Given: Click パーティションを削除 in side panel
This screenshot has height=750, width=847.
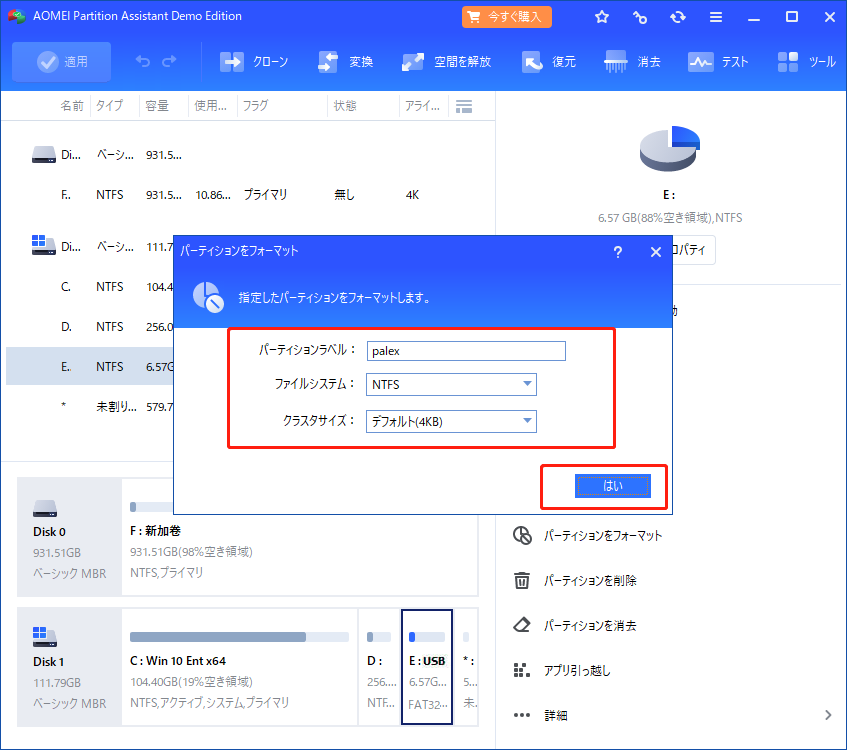Looking at the screenshot, I should tap(590, 581).
